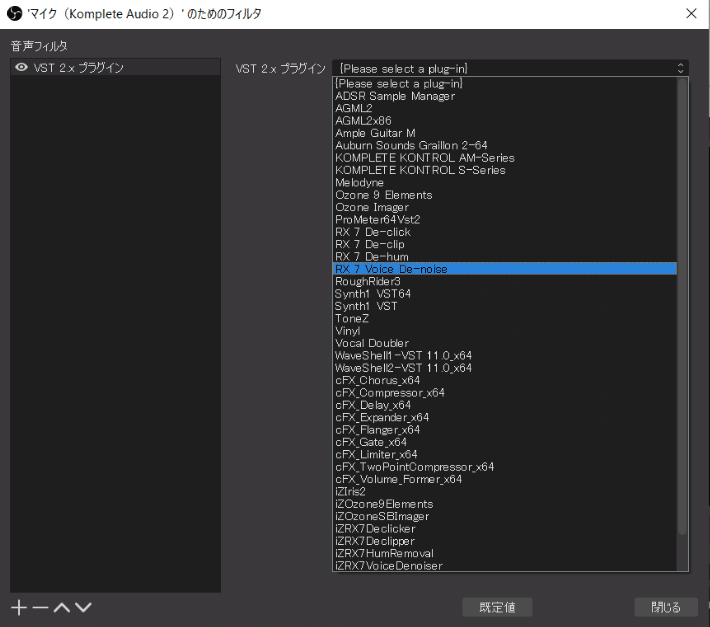Screen dimensions: 710x627
Task: Select WaveShell2-VST 11.0_x64
Action: (505, 368)
